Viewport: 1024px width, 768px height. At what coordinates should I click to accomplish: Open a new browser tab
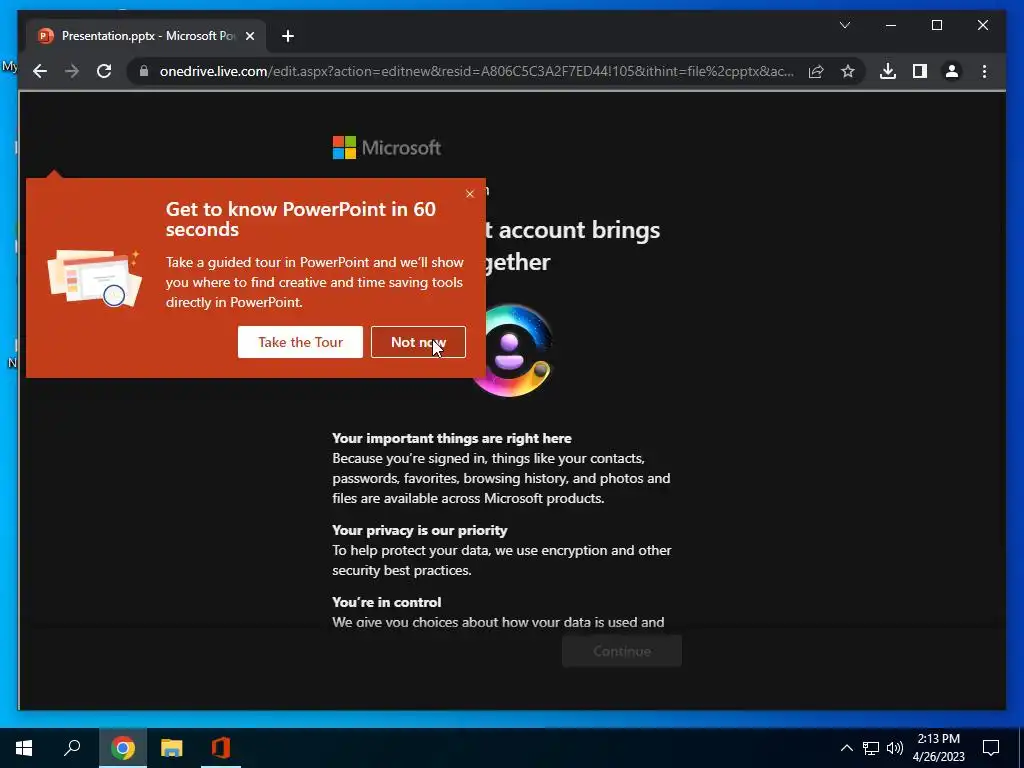point(288,36)
